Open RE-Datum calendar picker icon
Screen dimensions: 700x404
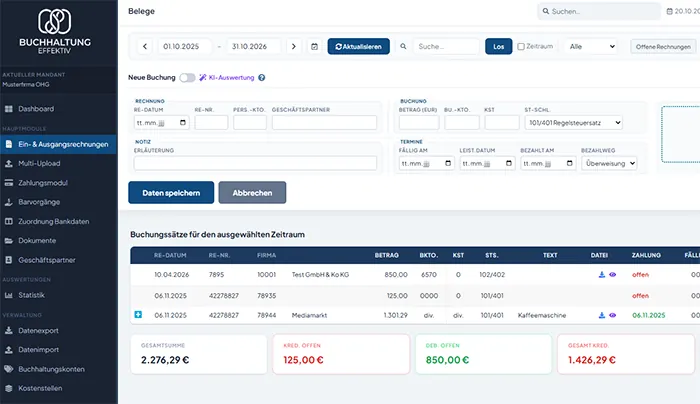(183, 123)
